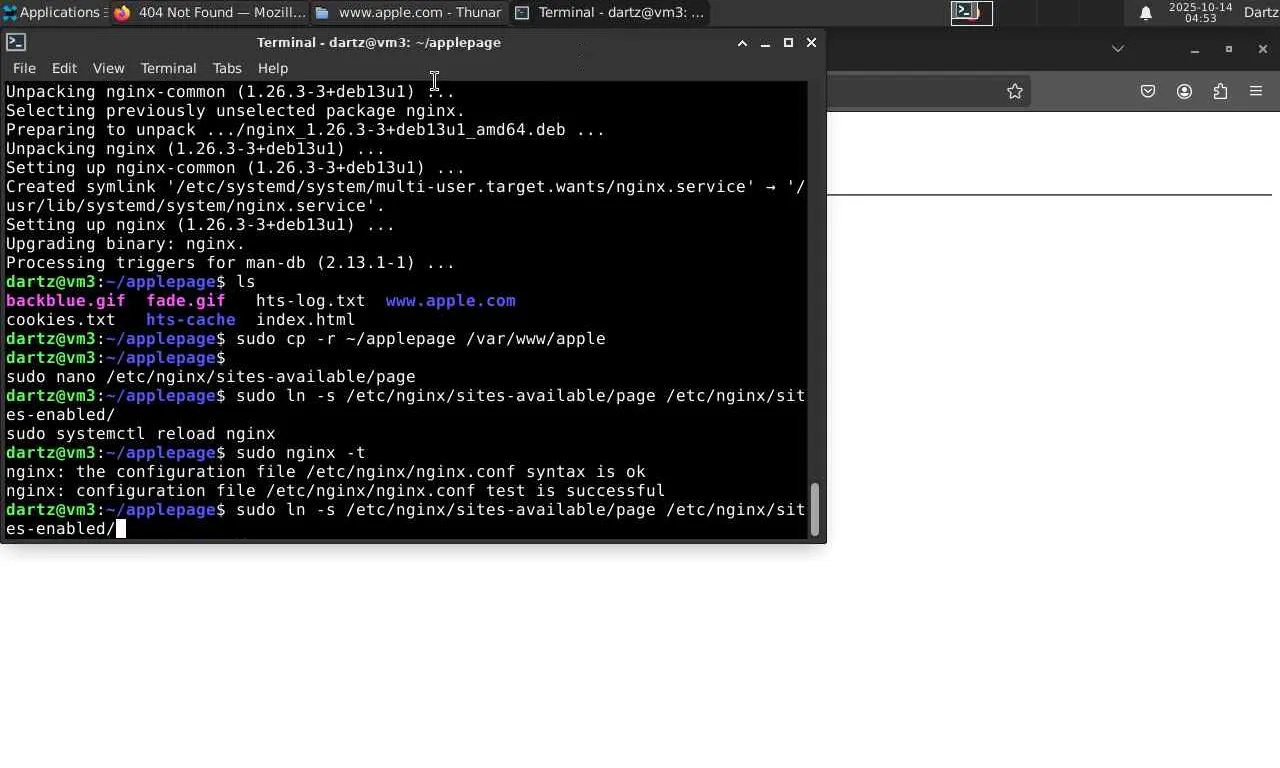This screenshot has height=768, width=1280.
Task: Switch to www.apple.com Thunar taskbar item
Action: click(x=408, y=12)
